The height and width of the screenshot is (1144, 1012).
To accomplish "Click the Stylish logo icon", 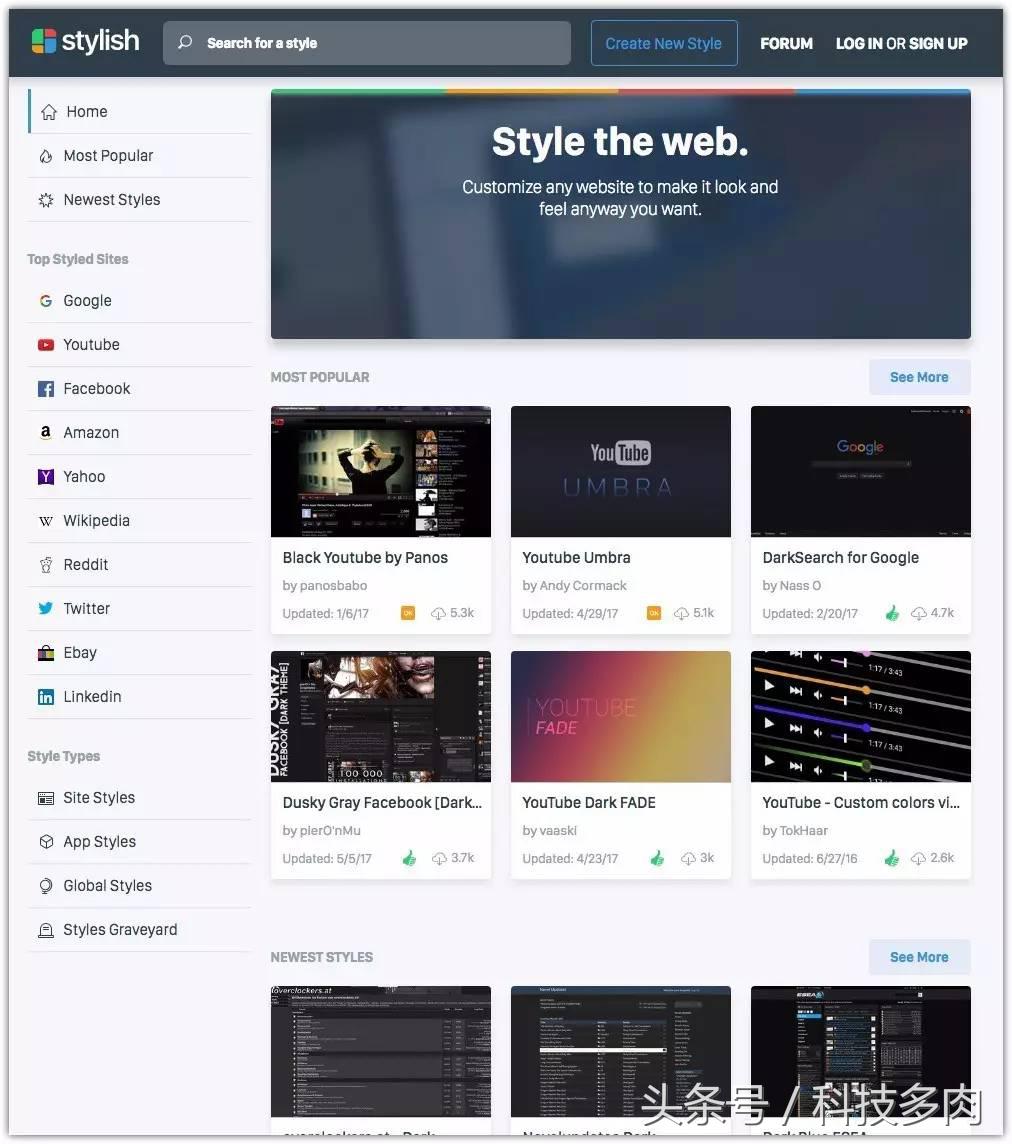I will coord(44,42).
